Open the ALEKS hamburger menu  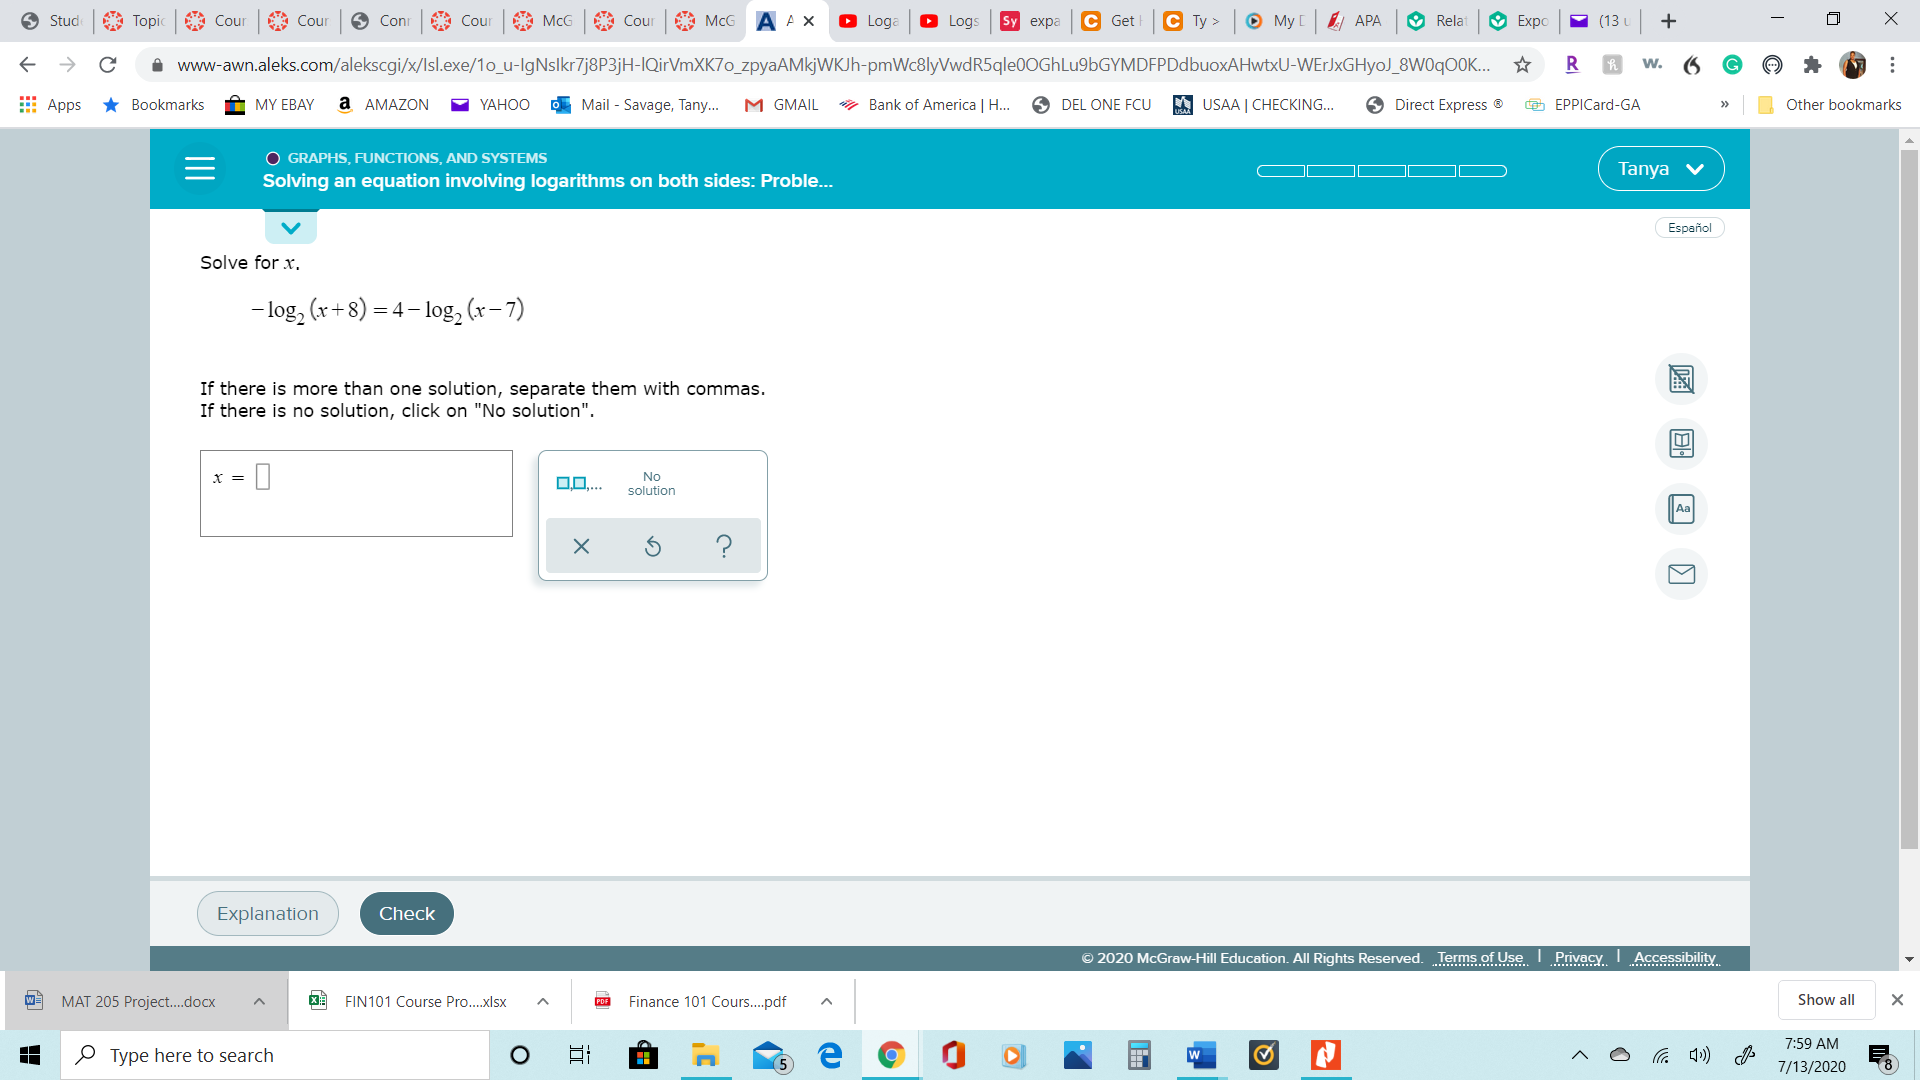(200, 168)
